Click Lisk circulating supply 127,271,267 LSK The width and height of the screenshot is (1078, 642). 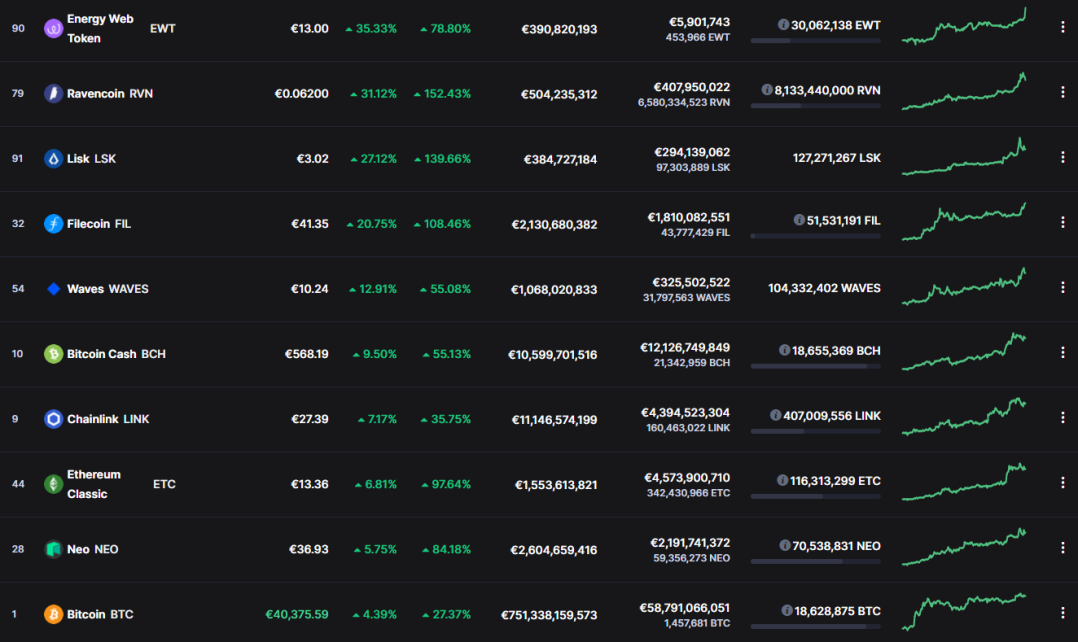pyautogui.click(x=837, y=158)
